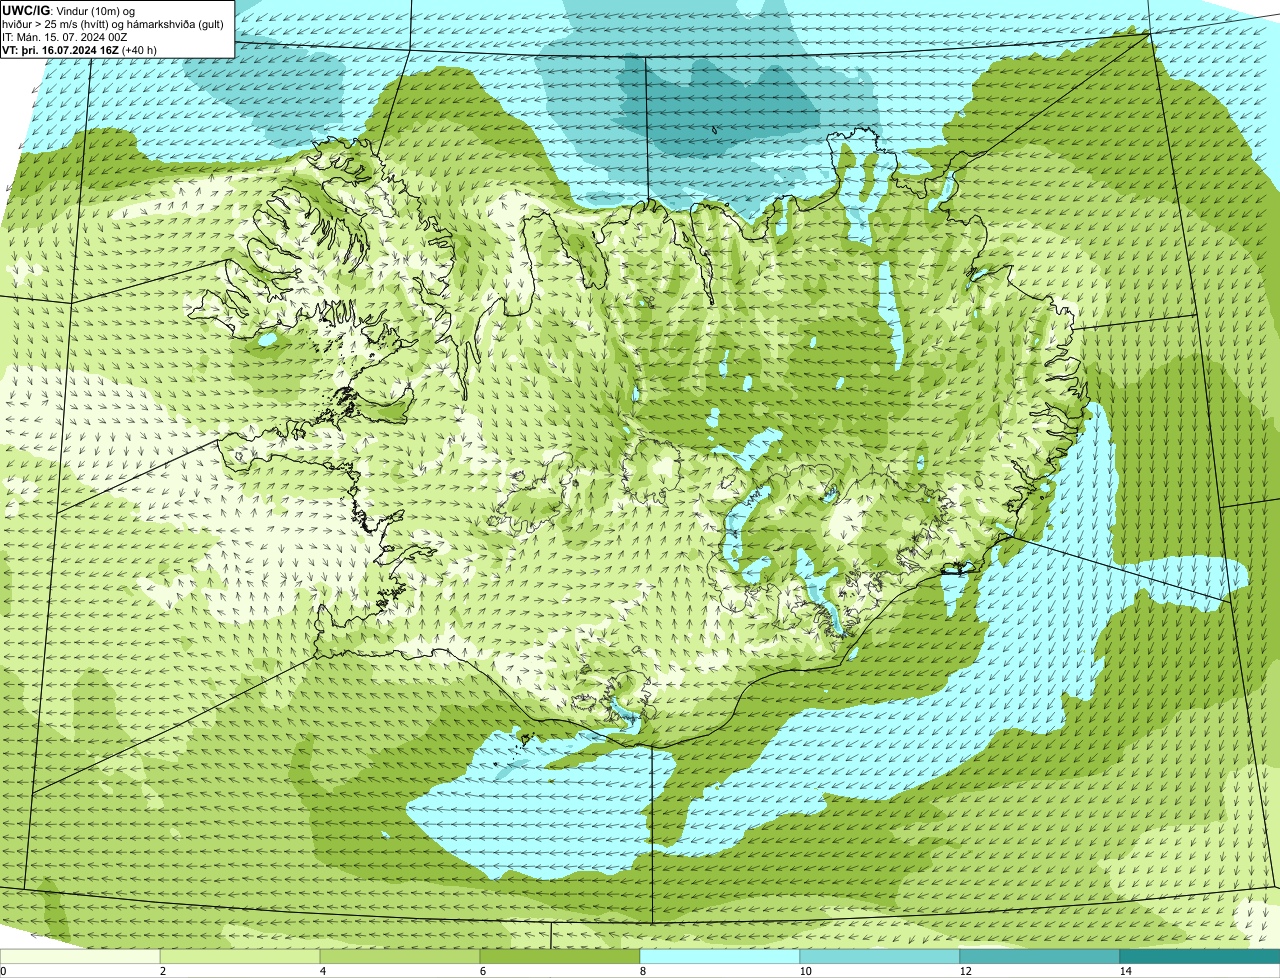This screenshot has width=1280, height=978.
Task: Select the 8–10 m/s light cyan colorbar segment
Action: (720, 956)
